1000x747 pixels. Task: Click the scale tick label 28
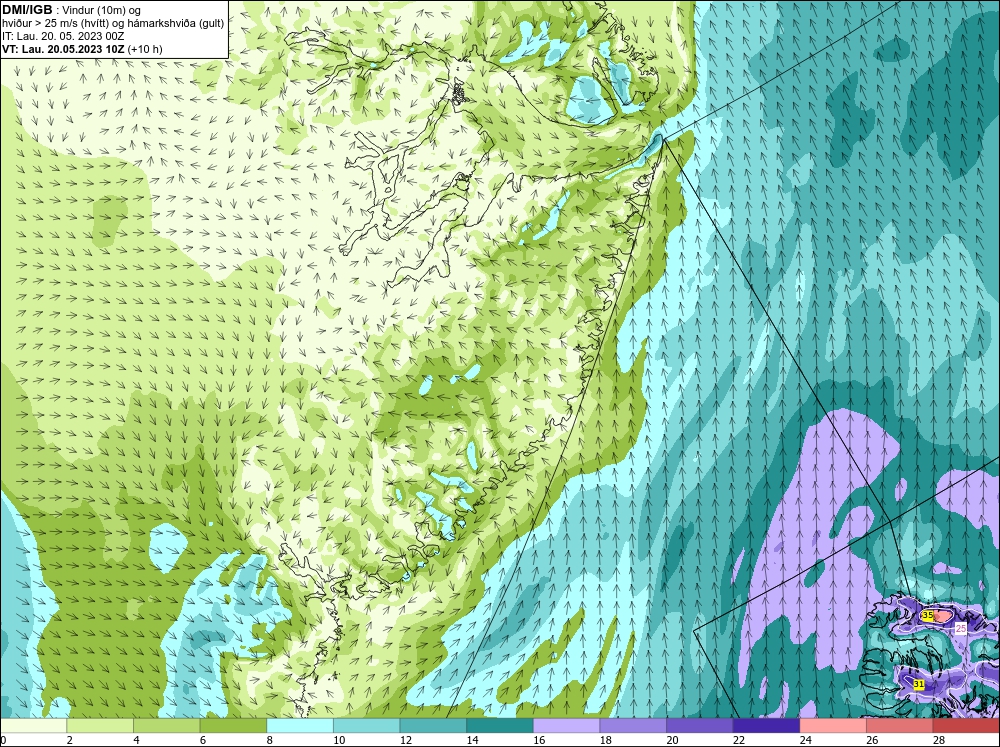click(x=939, y=740)
